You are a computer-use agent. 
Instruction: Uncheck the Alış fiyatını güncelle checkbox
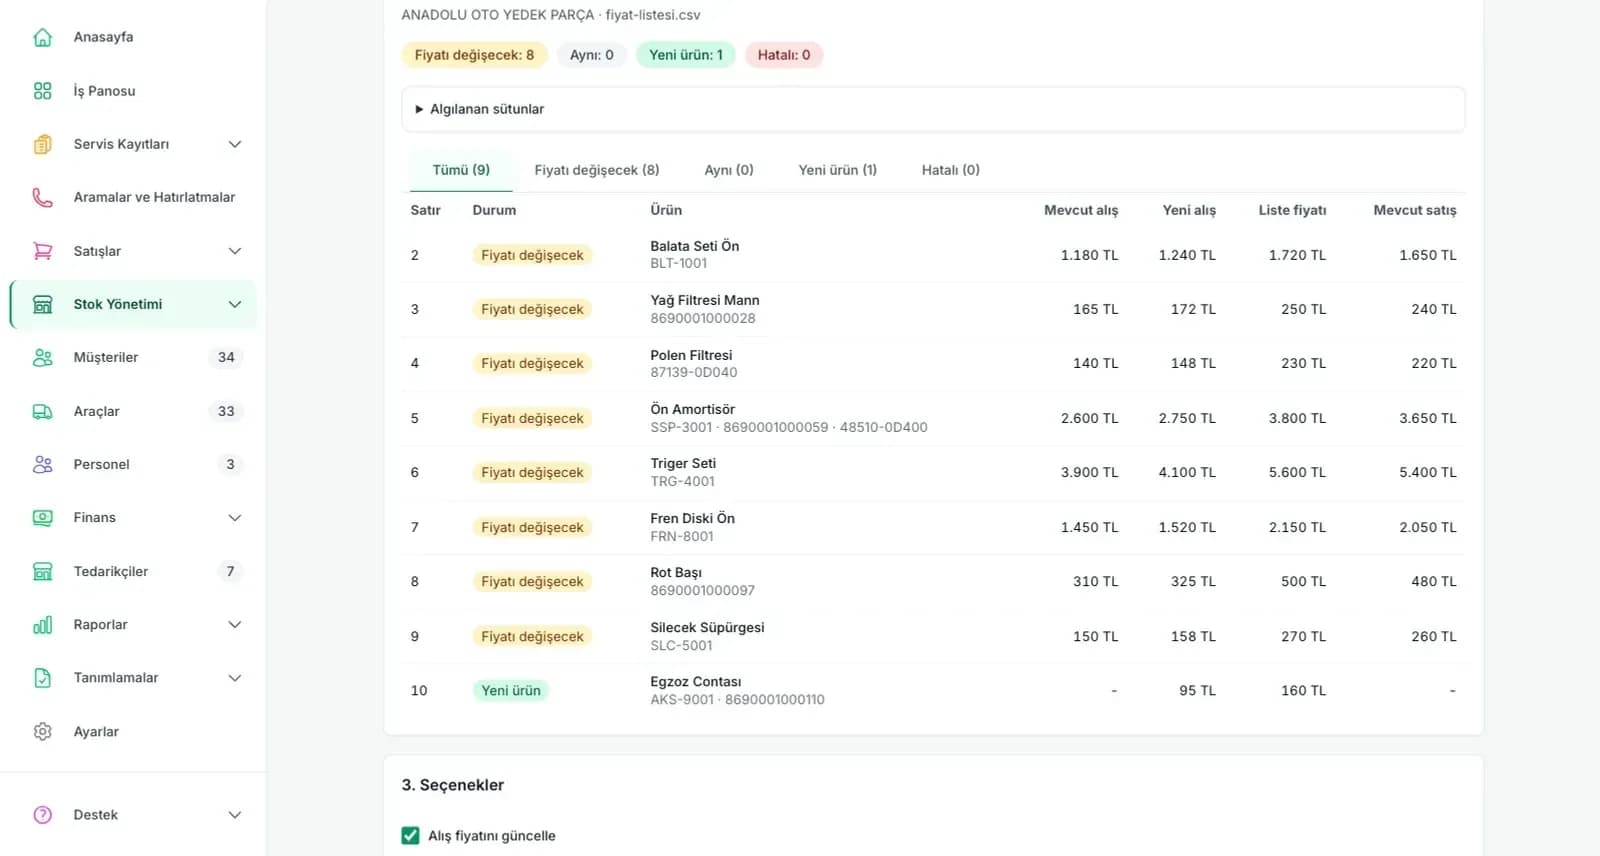point(410,836)
